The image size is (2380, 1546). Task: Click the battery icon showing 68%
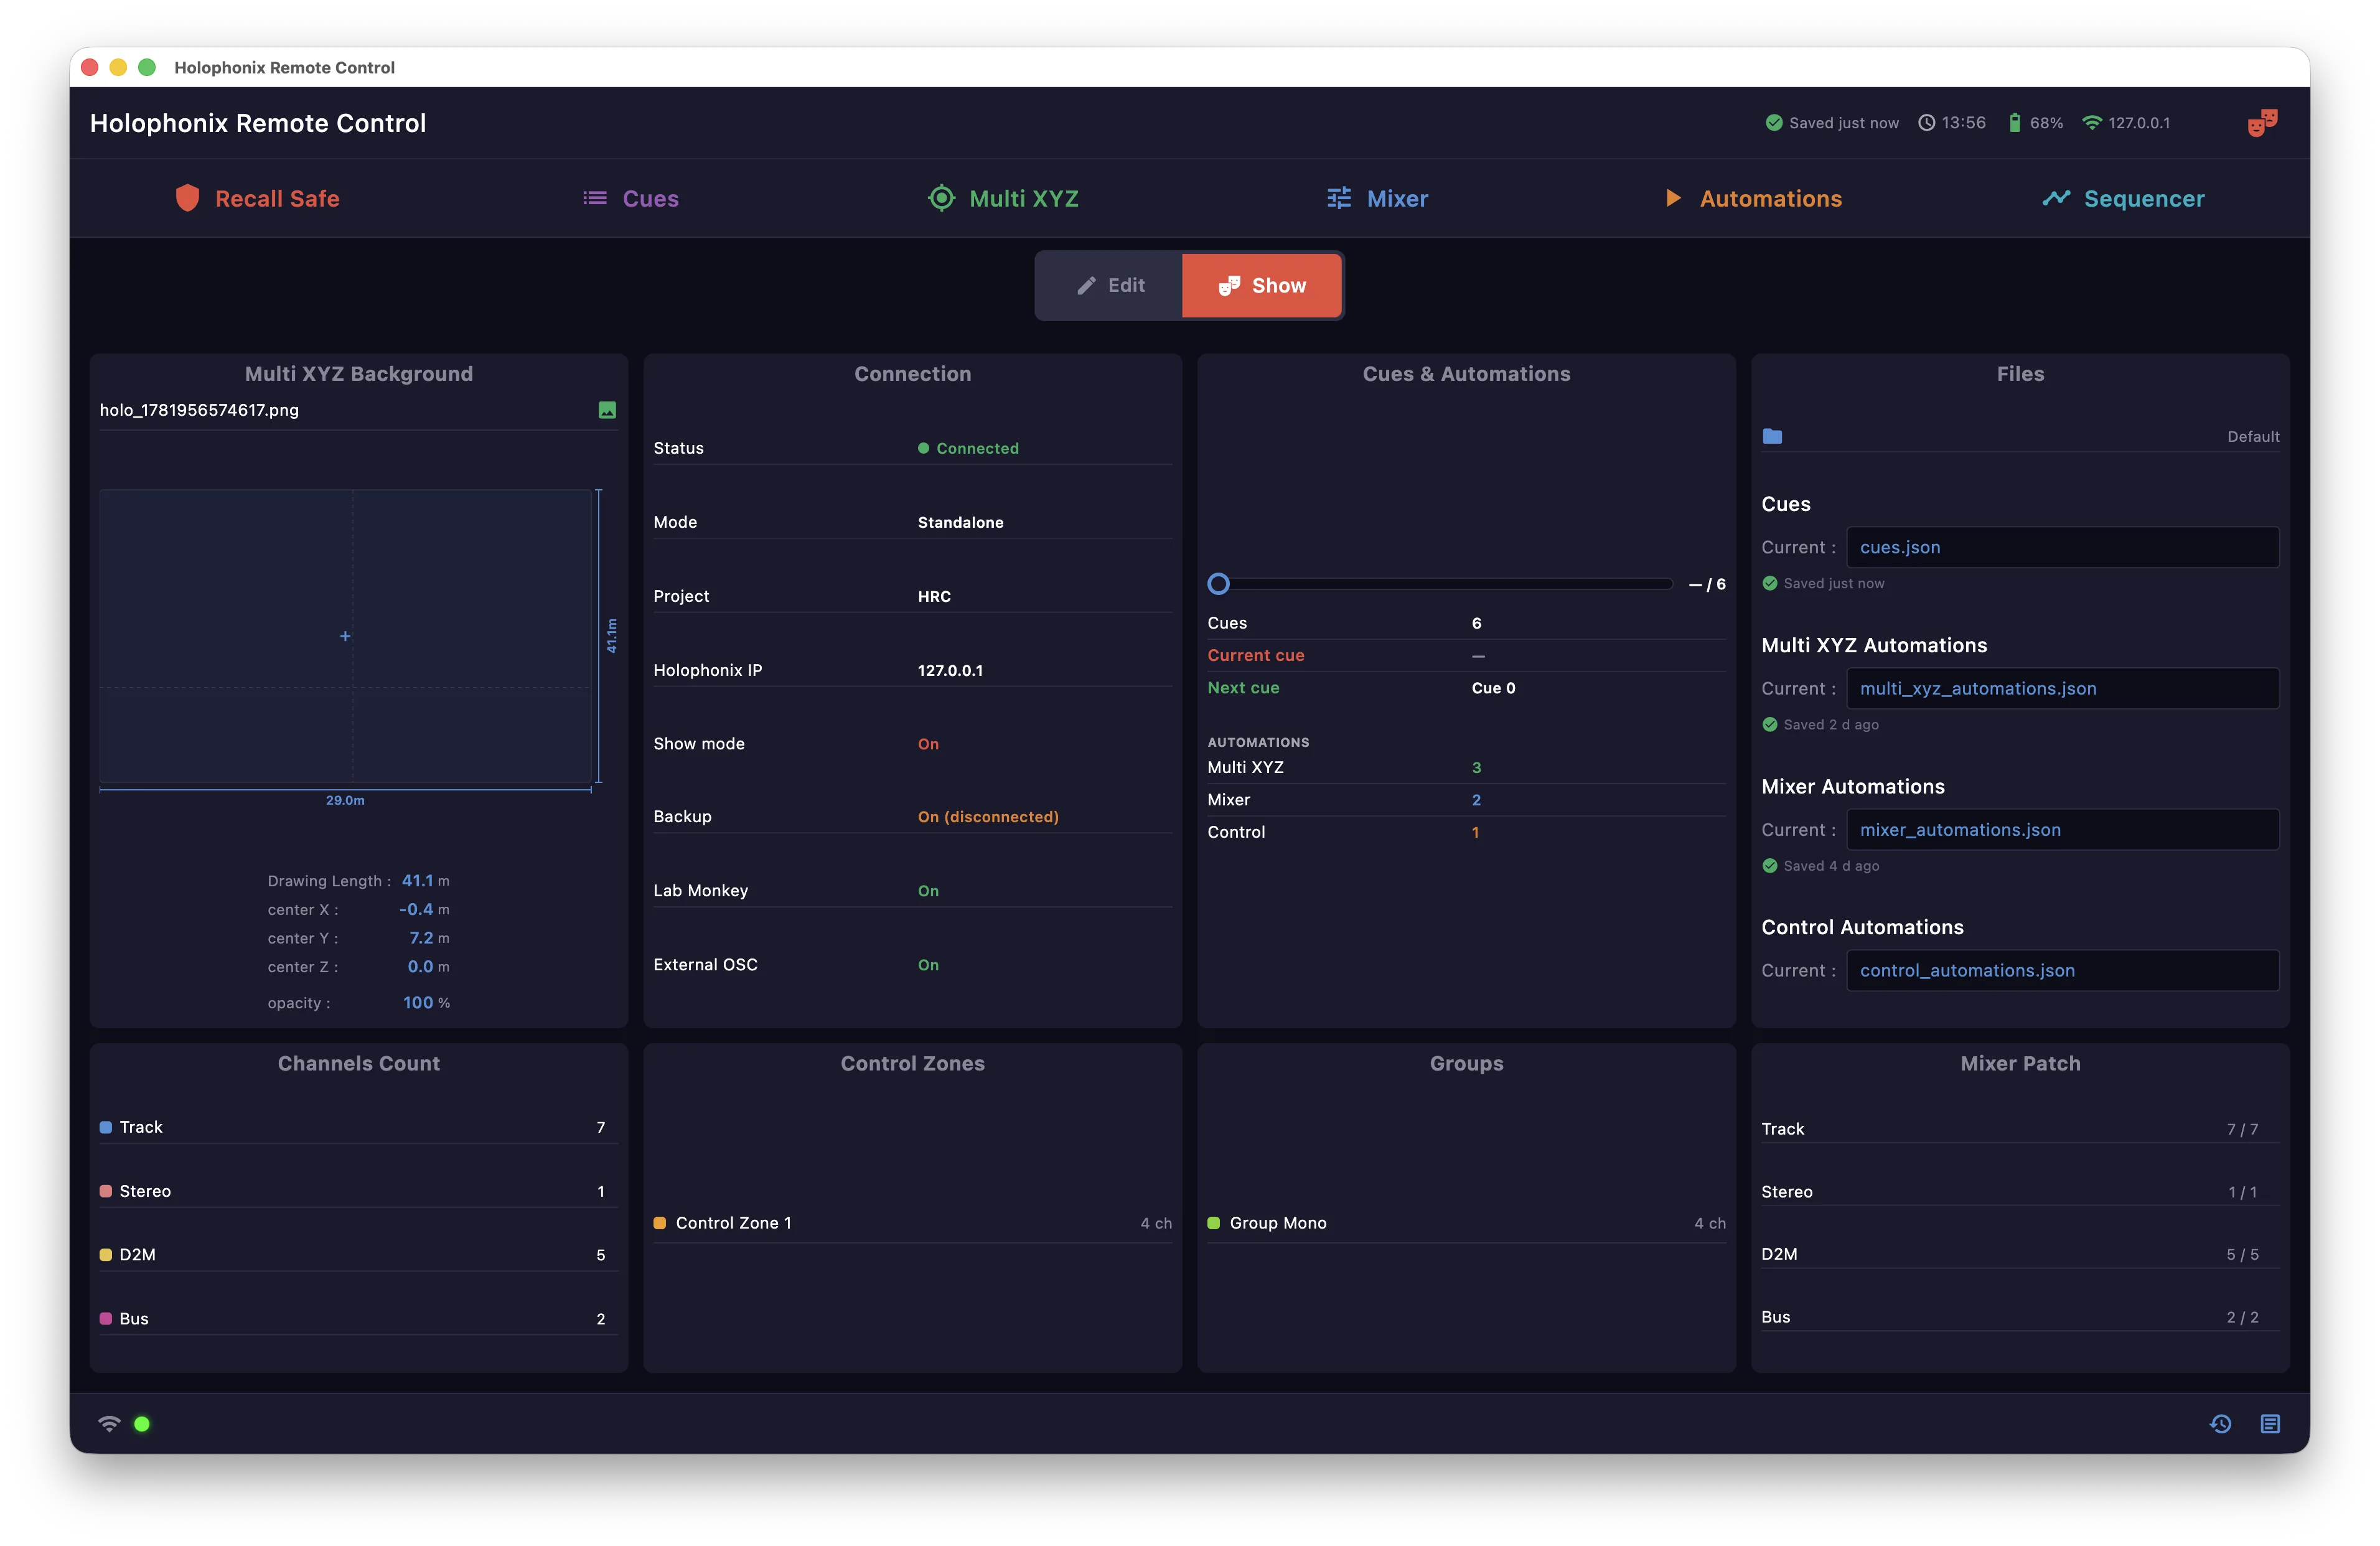pos(2015,123)
